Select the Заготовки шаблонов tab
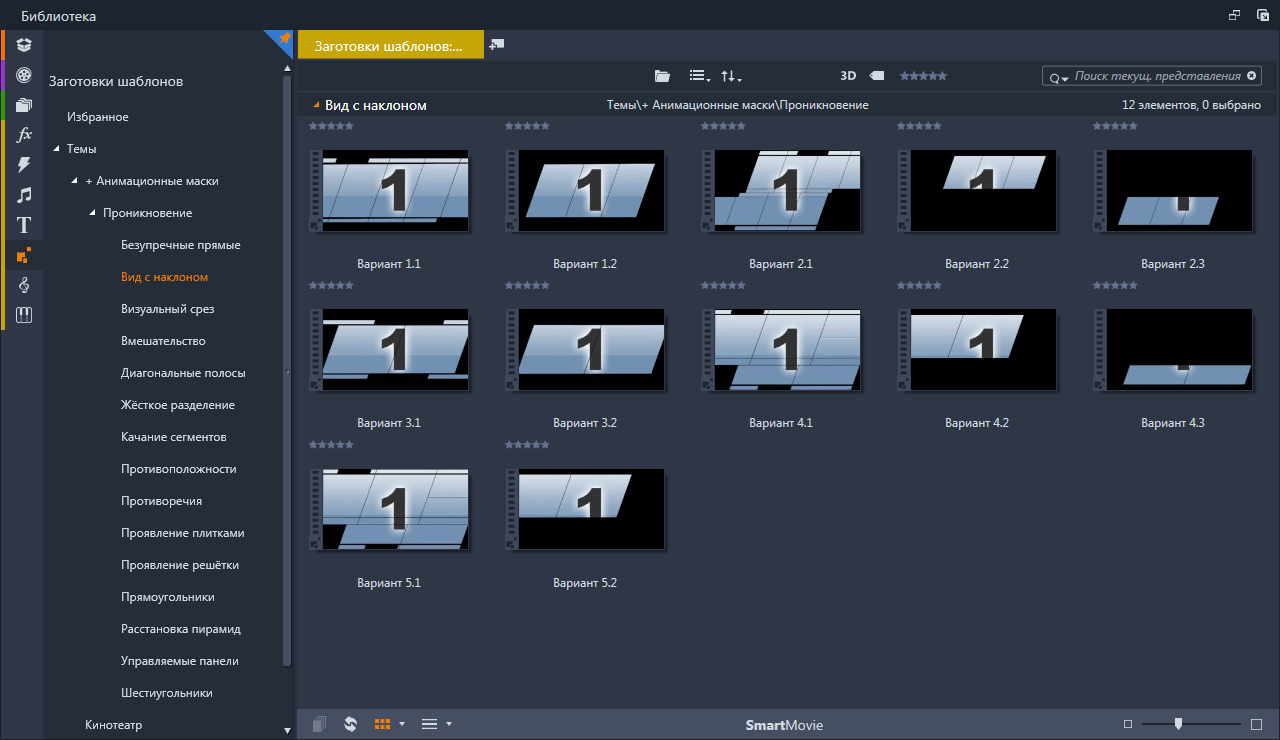This screenshot has height=740, width=1280. coord(390,46)
